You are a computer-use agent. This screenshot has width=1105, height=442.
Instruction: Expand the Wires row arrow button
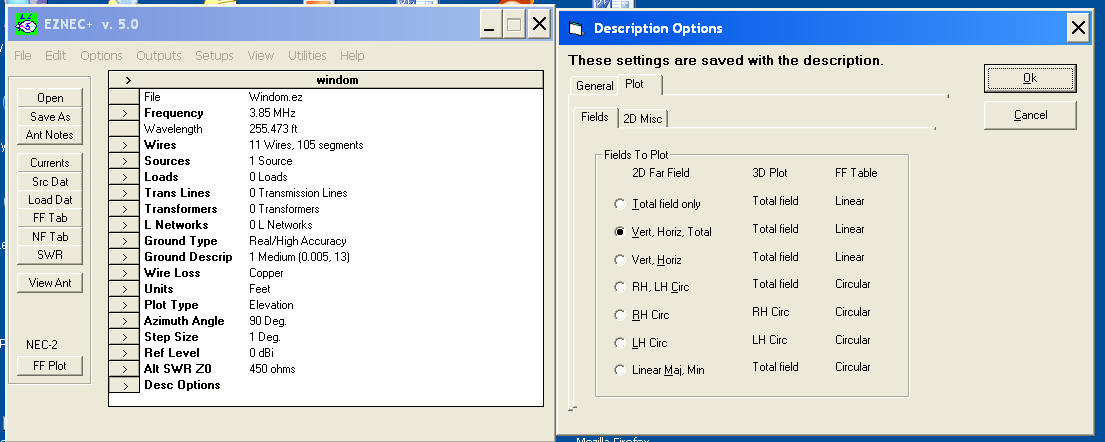(124, 145)
